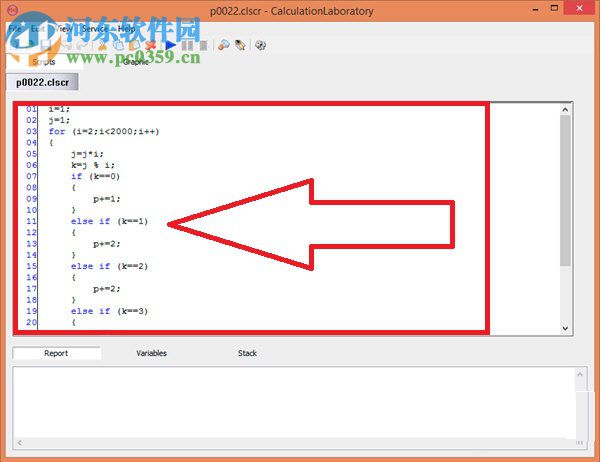Click the code editor vertical scrollbar thumb
The image size is (600, 462).
click(566, 190)
